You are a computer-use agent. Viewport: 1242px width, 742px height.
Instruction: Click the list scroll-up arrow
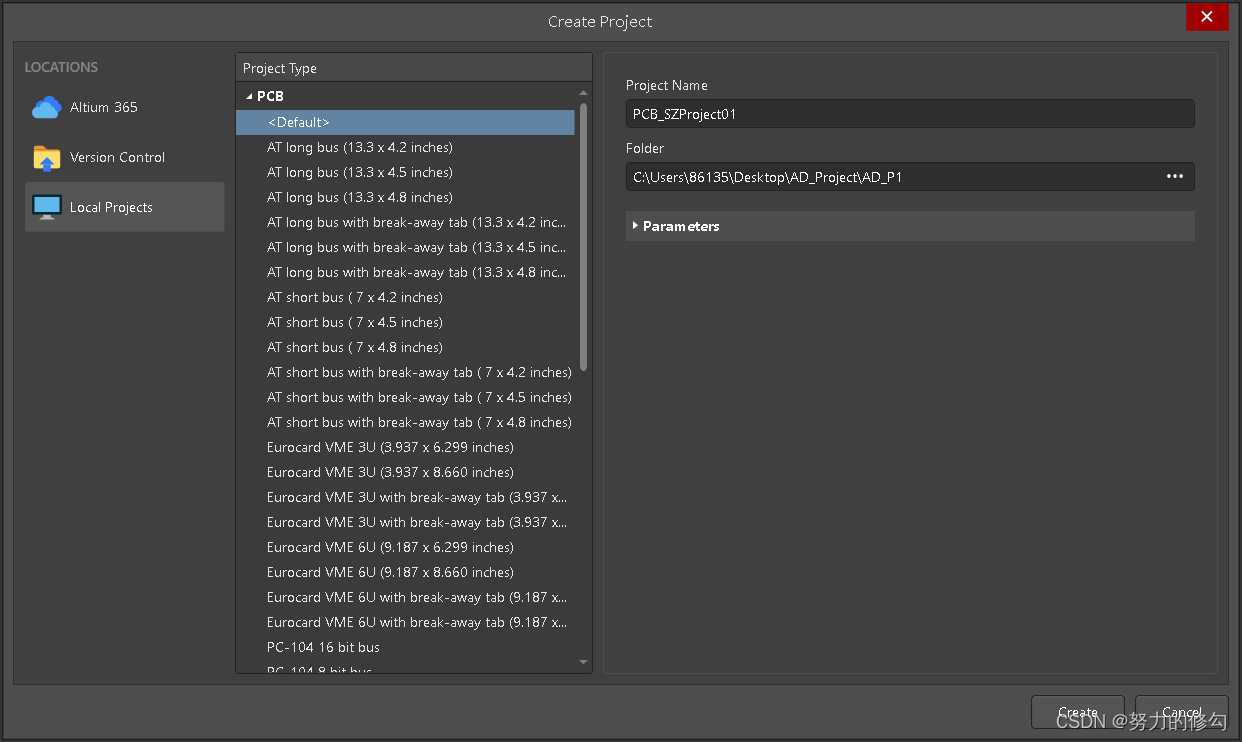584,94
